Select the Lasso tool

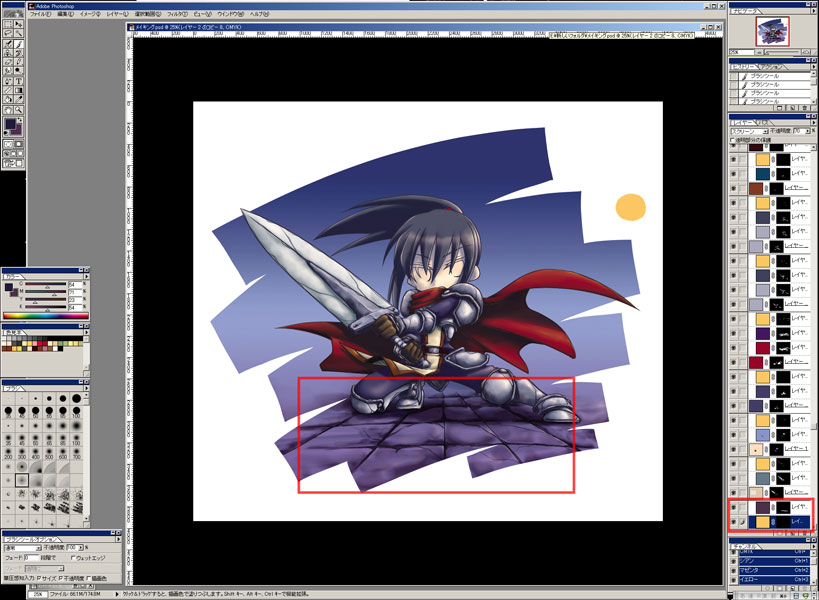point(7,35)
